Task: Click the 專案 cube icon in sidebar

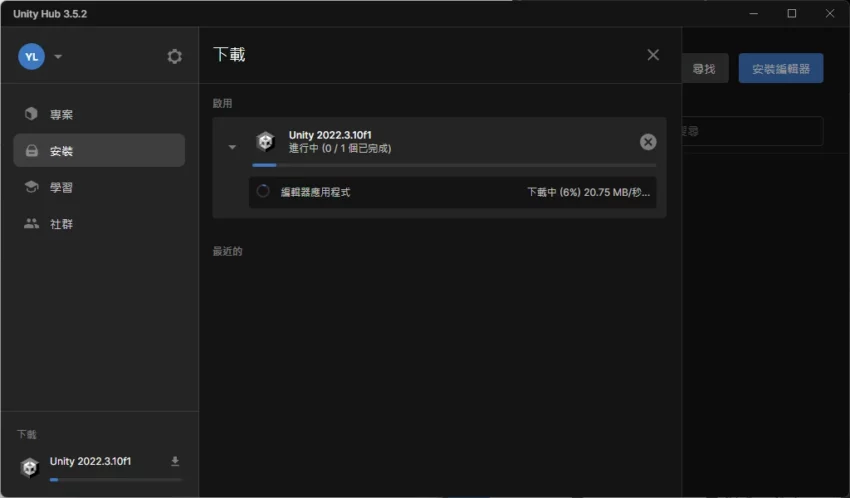Action: click(x=31, y=114)
